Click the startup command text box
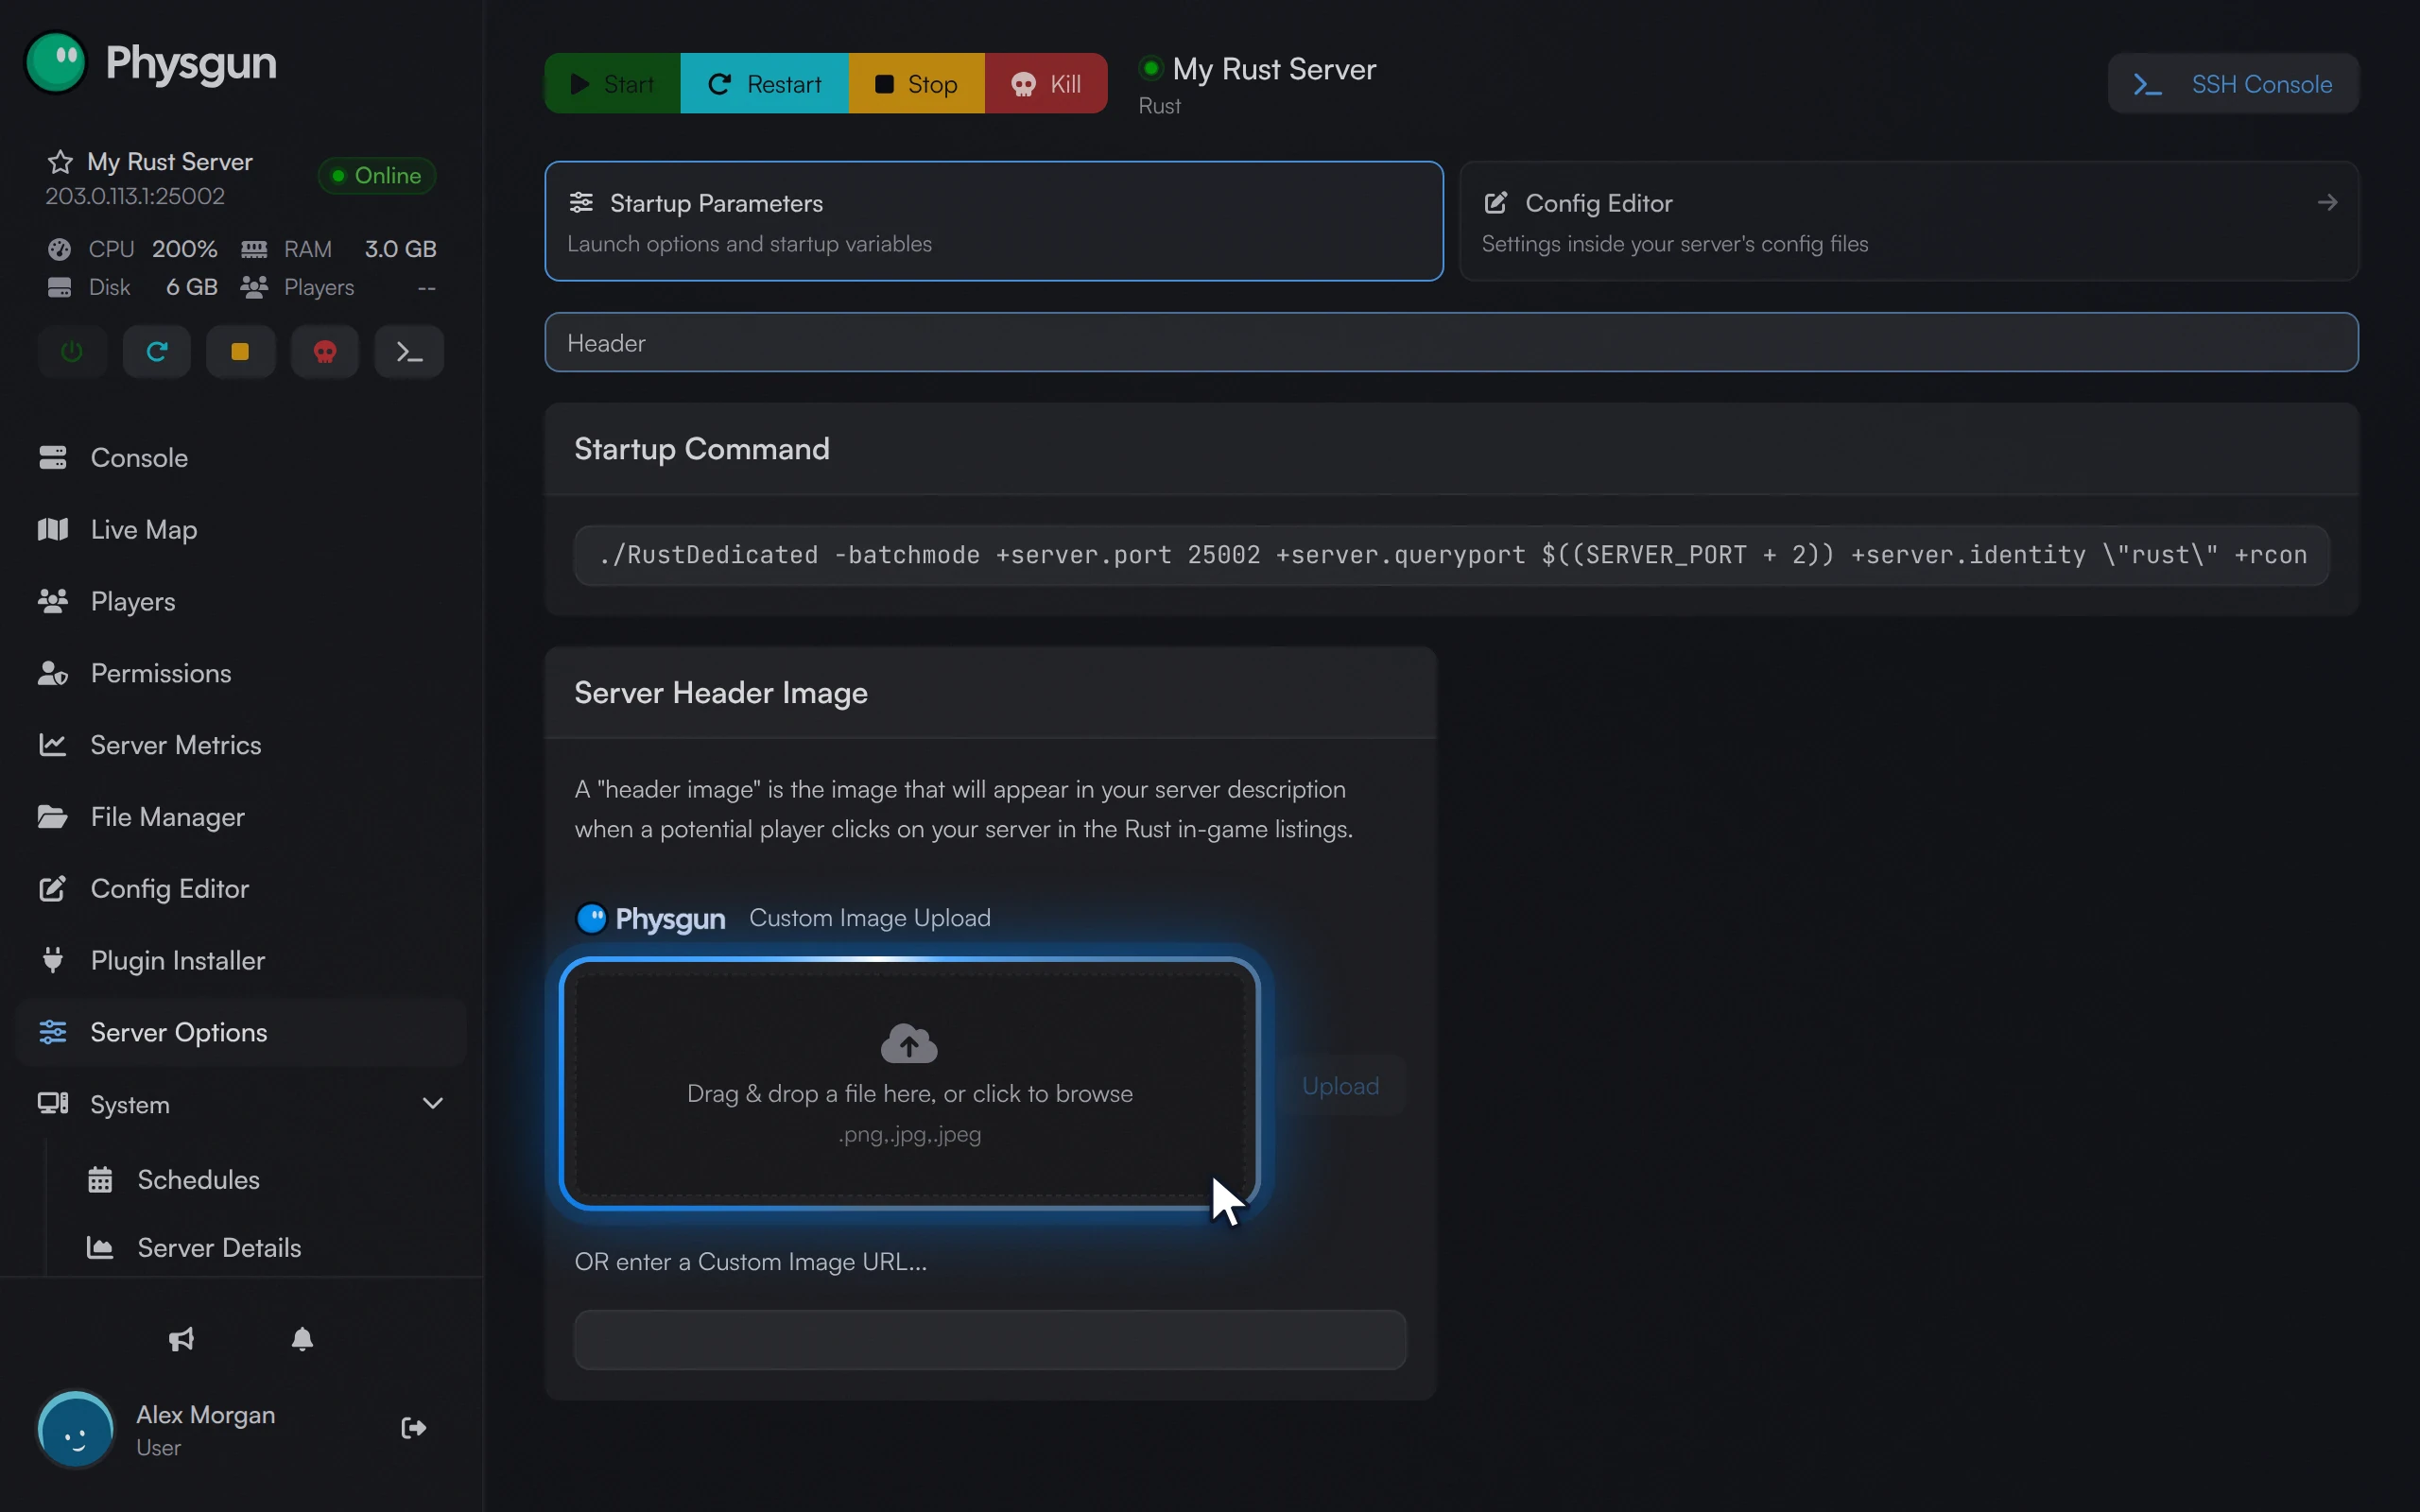2420x1512 pixels. 1451,555
